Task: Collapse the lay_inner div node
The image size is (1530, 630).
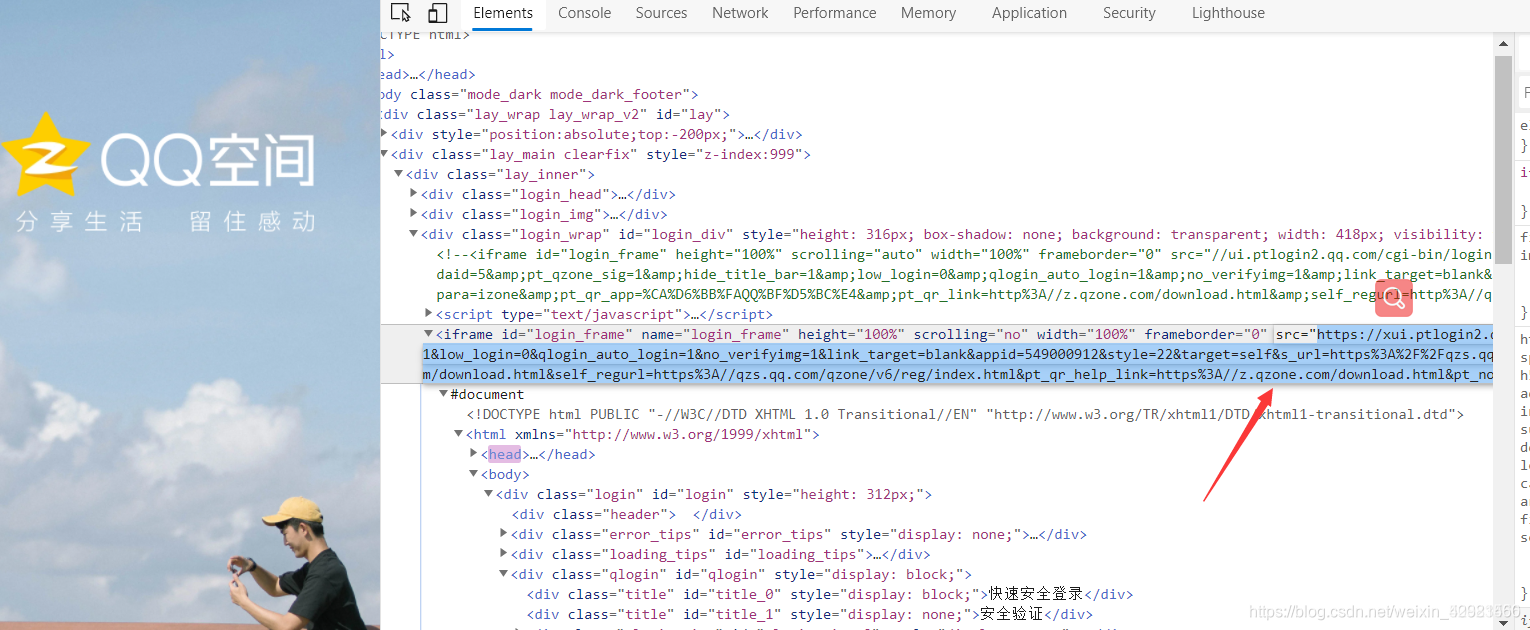Action: pyautogui.click(x=401, y=174)
